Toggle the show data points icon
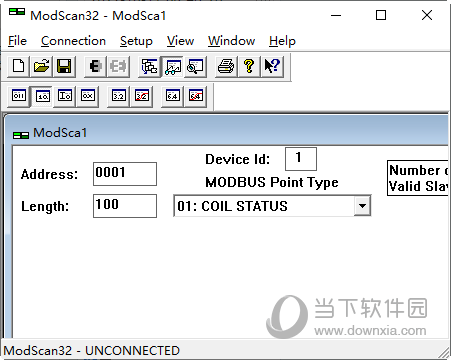Image resolution: width=451 pixels, height=360 pixels. [172, 66]
